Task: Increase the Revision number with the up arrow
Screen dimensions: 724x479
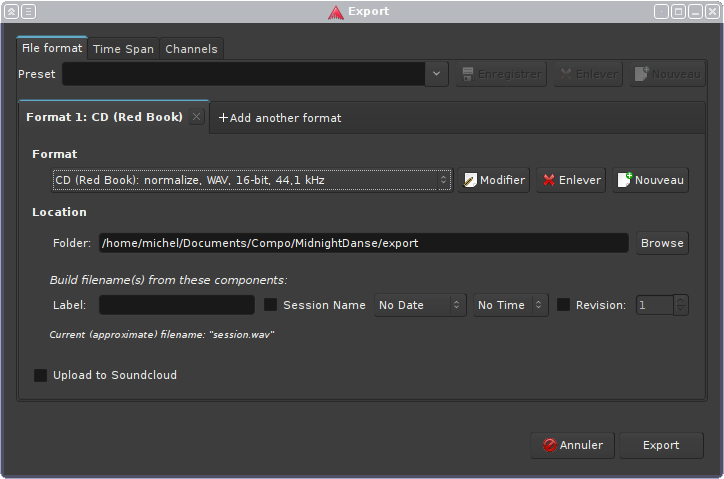Action: point(681,300)
